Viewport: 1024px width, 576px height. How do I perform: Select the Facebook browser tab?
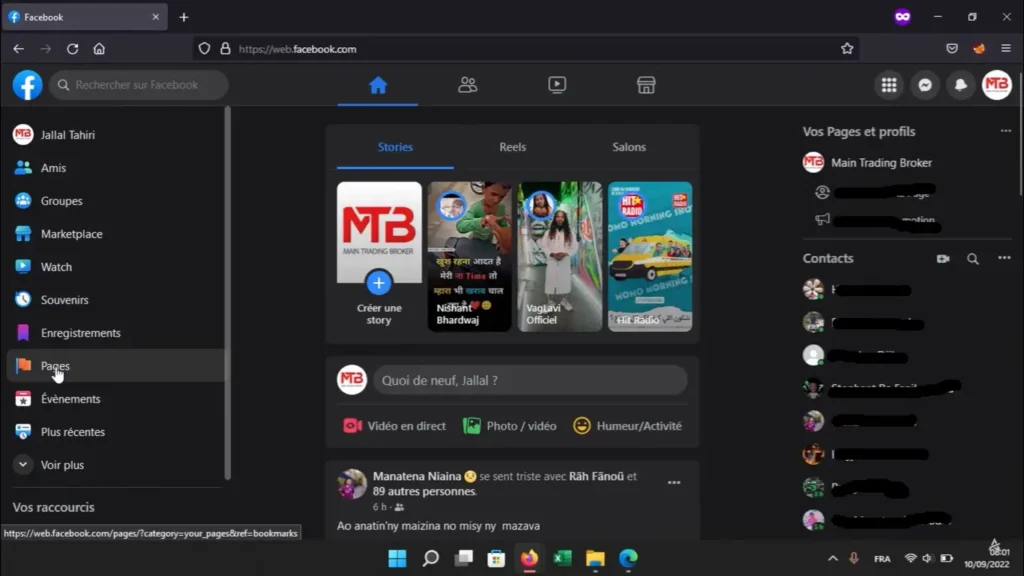(x=85, y=18)
